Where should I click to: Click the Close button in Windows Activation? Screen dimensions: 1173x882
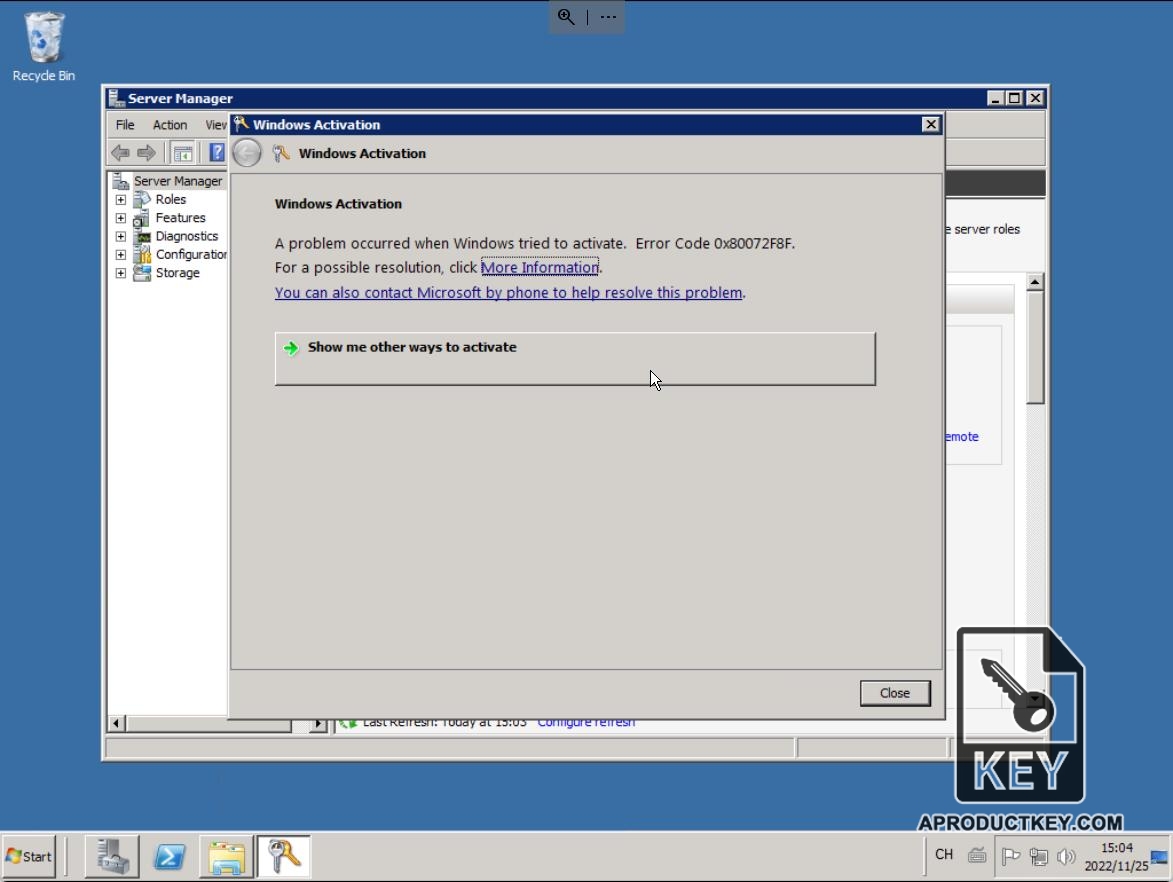coord(895,693)
